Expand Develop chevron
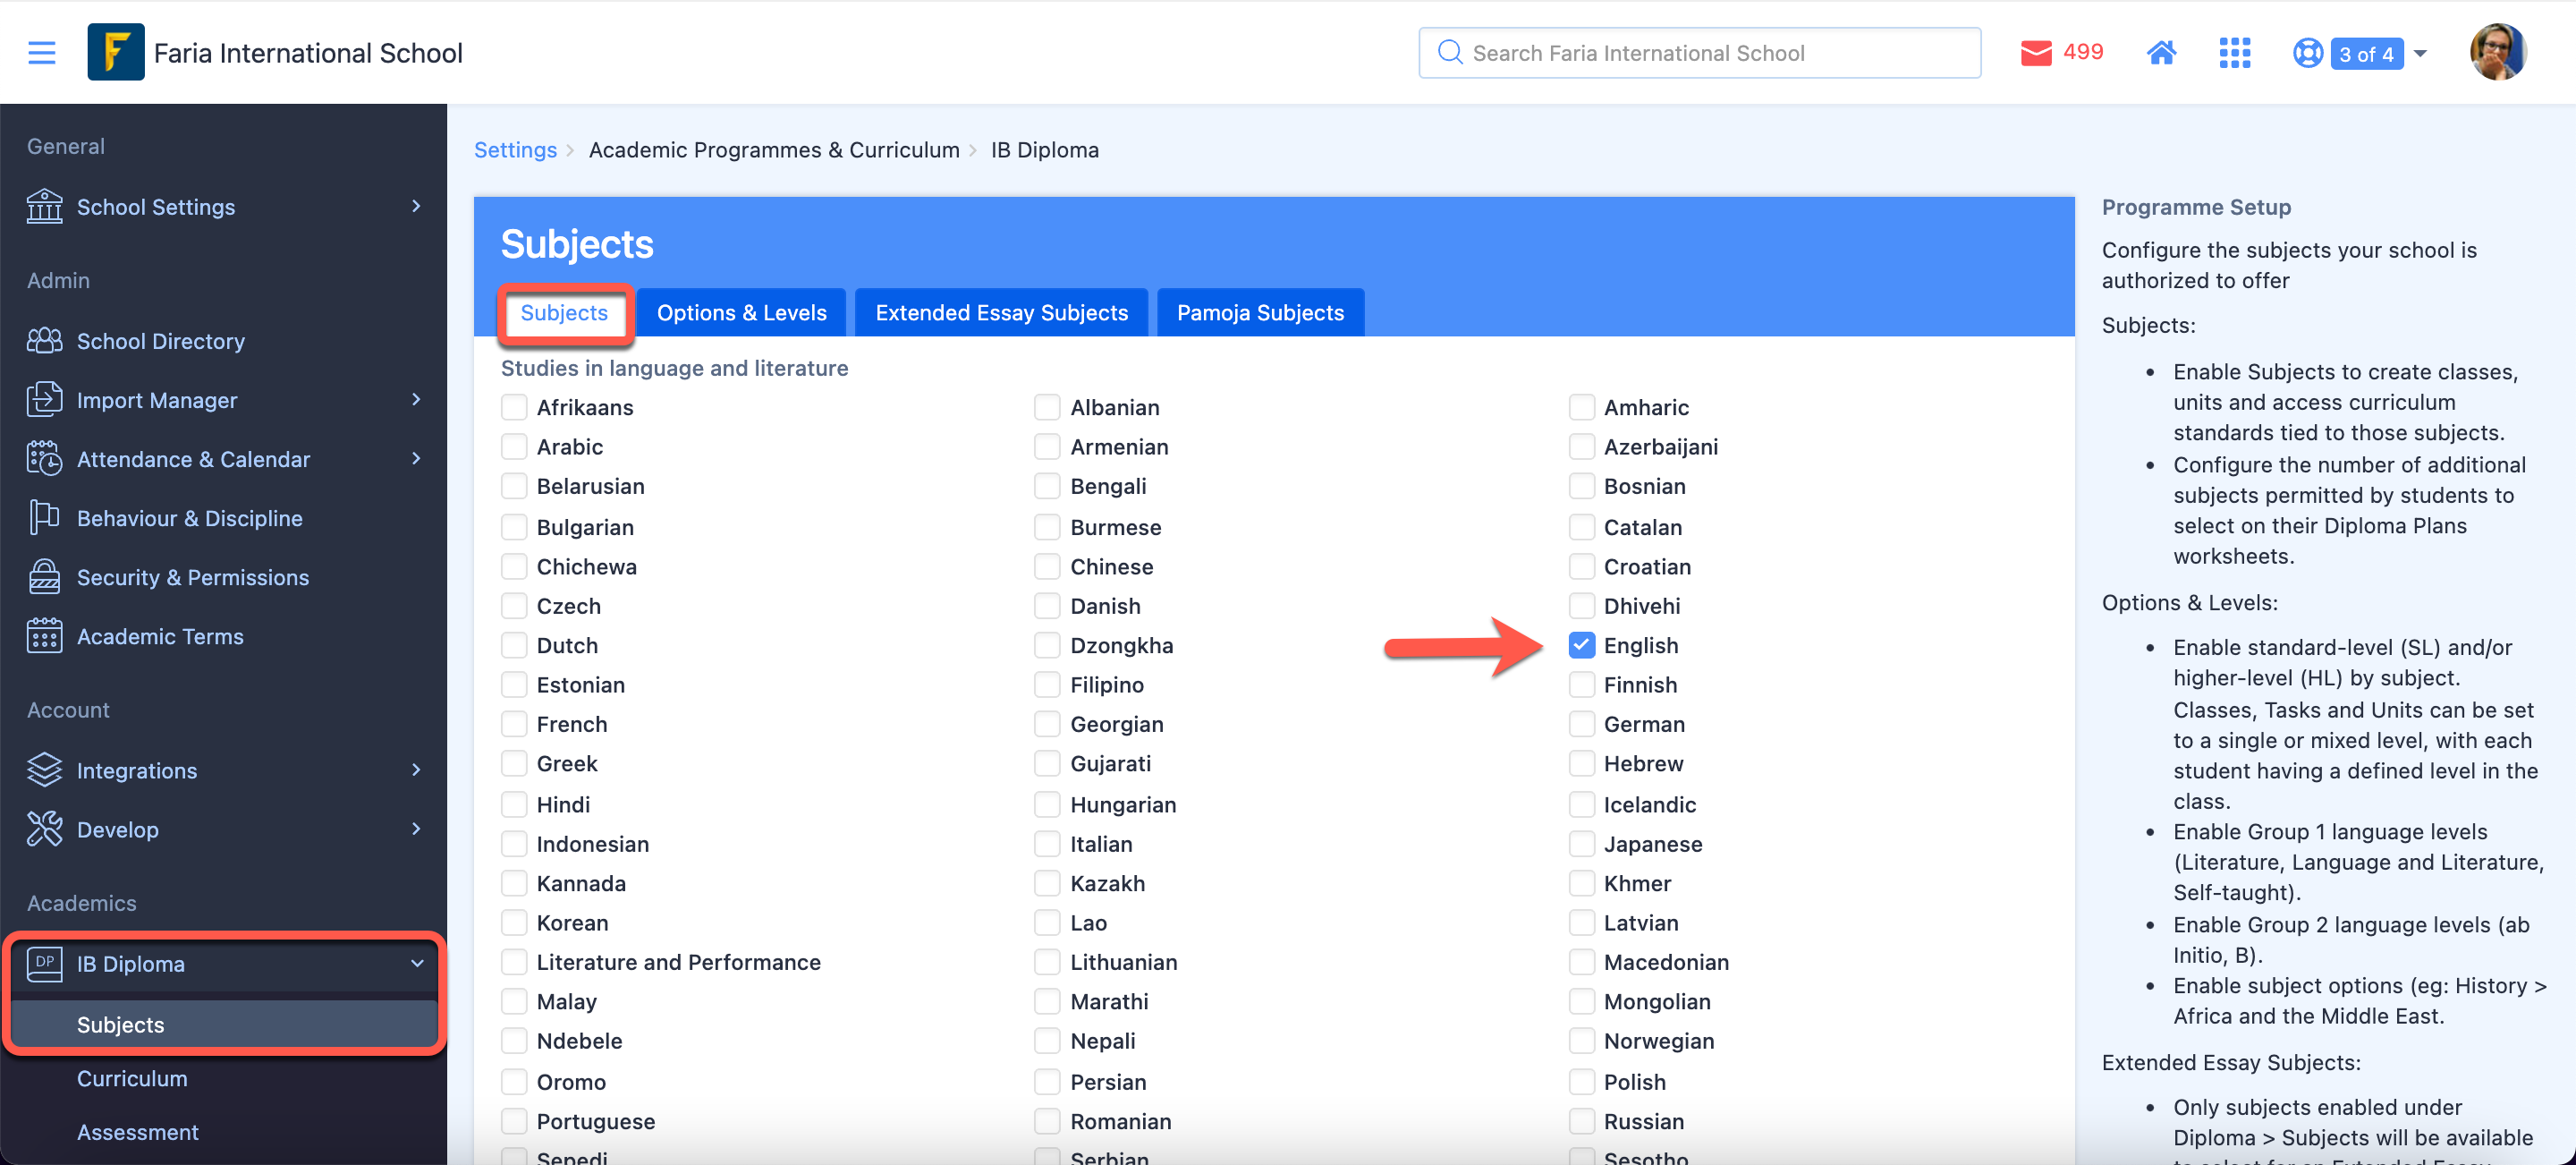 (417, 828)
